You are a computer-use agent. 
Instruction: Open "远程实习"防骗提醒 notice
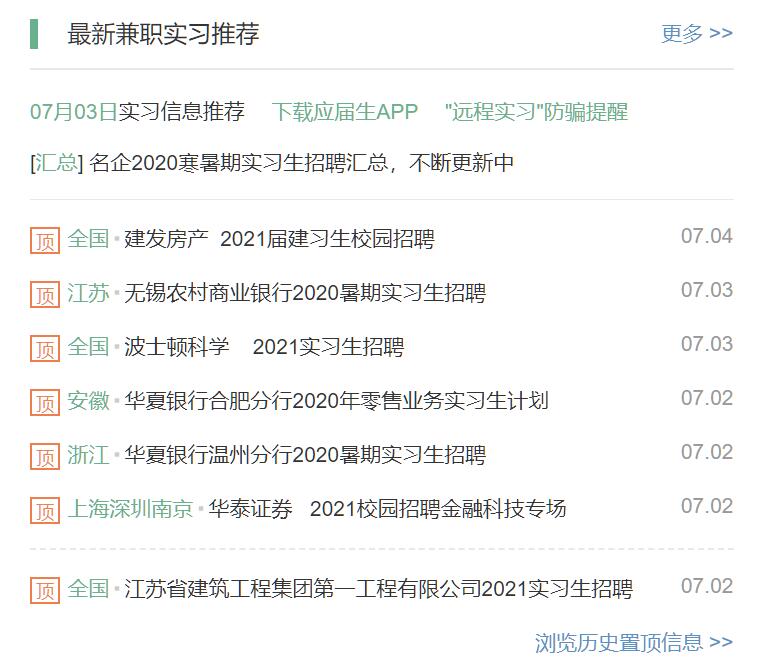tap(536, 112)
